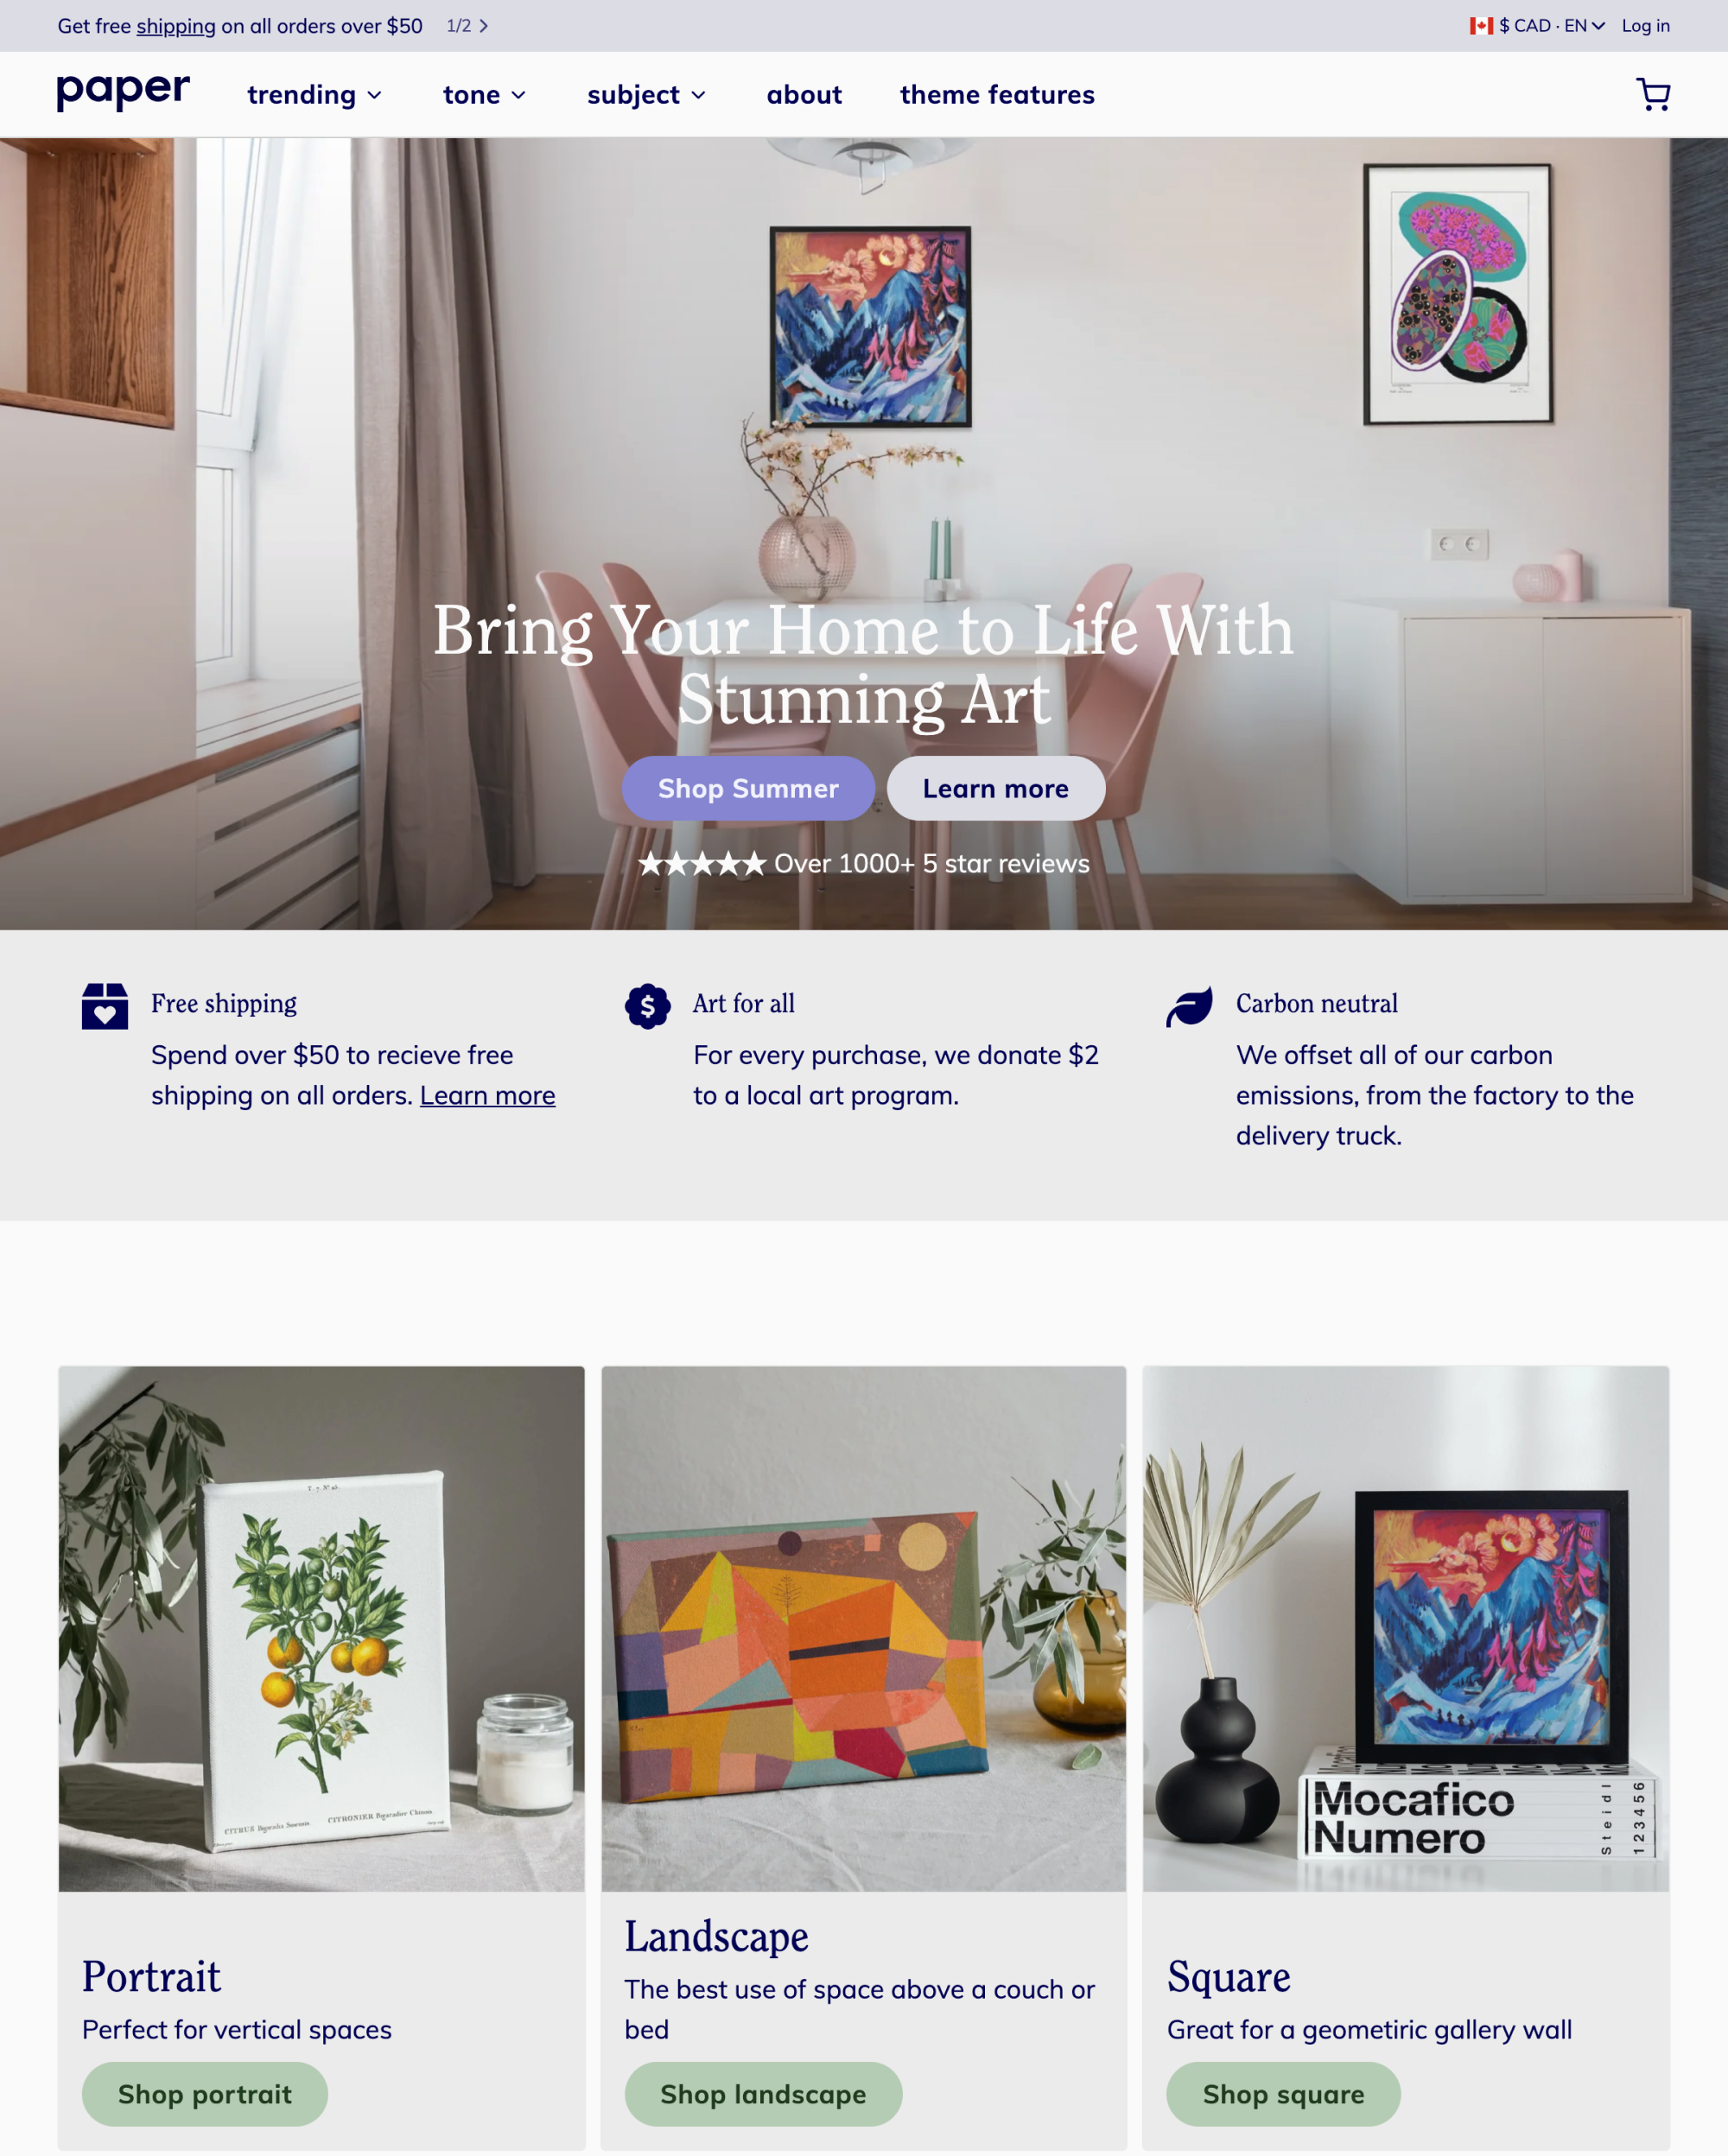Click the paper logo icon top left
The height and width of the screenshot is (2156, 1728).
point(124,93)
